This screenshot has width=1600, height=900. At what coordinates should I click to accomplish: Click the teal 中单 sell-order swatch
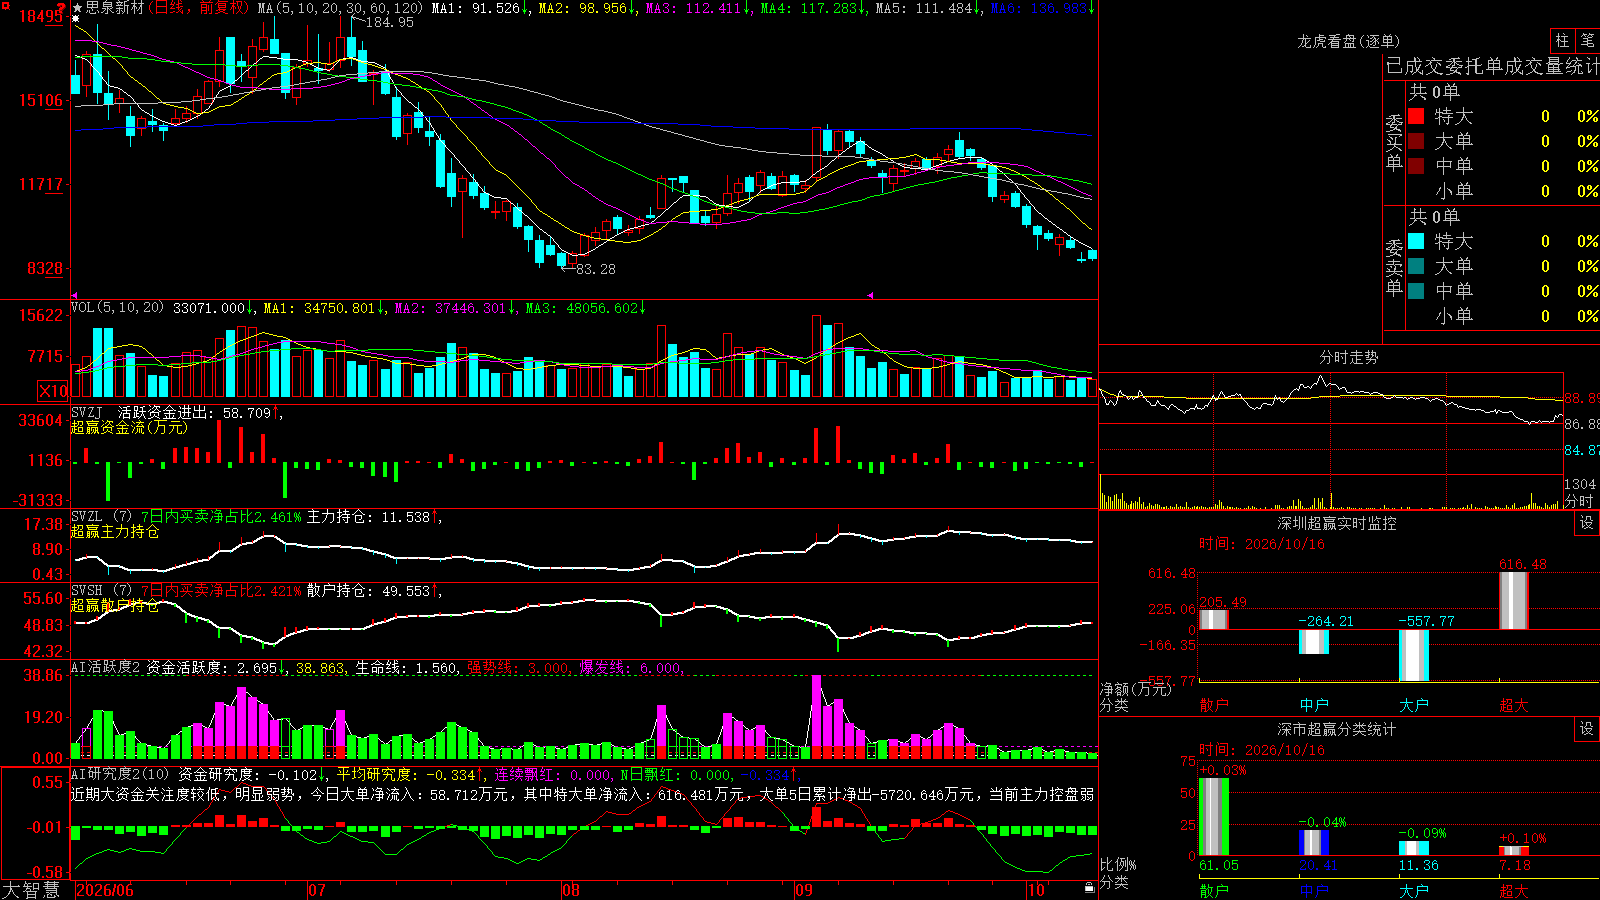click(x=1416, y=291)
